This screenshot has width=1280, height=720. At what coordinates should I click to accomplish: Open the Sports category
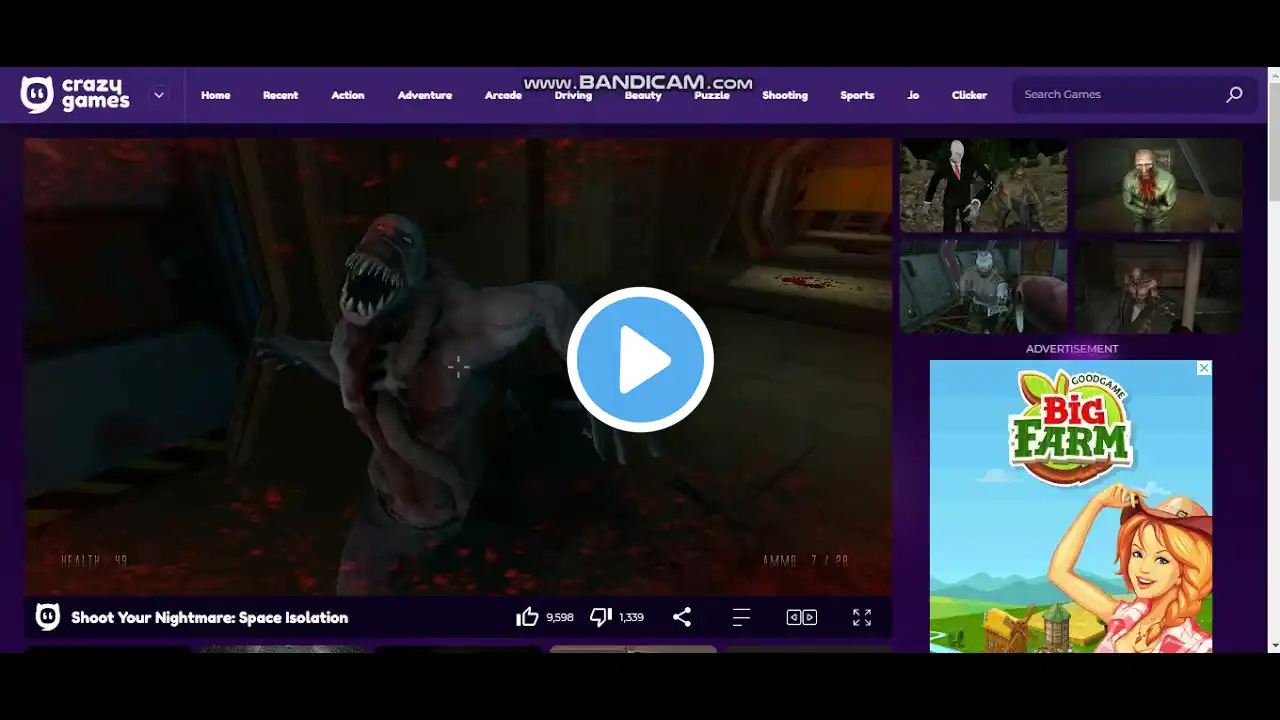(857, 95)
